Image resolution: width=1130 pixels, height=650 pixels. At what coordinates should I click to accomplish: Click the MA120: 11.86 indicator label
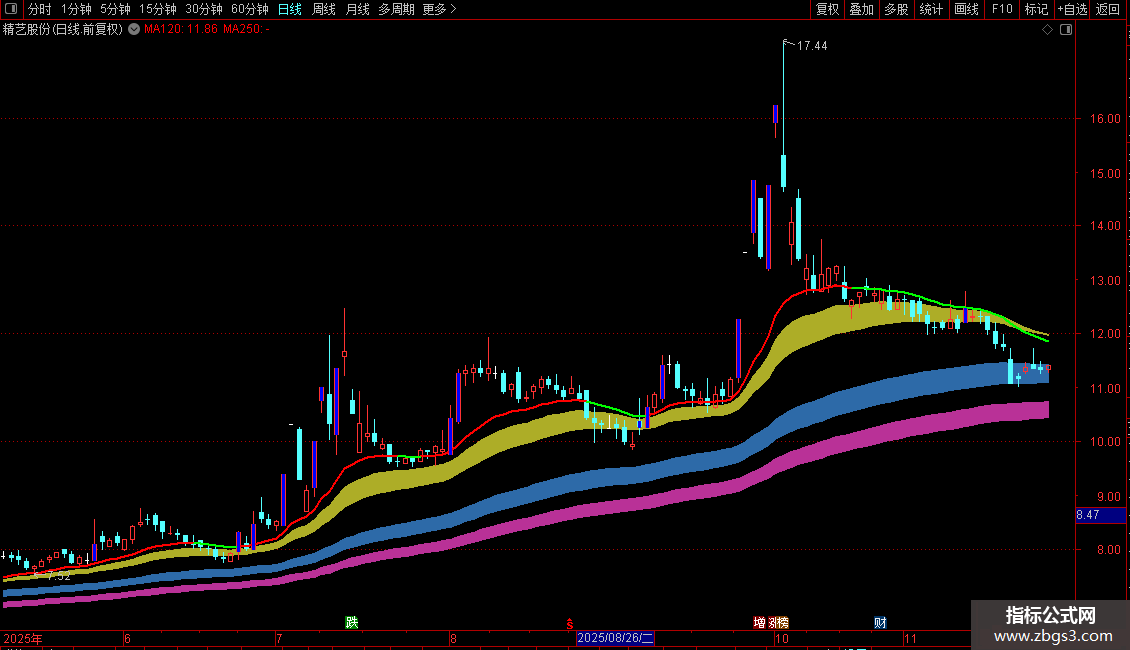181,29
